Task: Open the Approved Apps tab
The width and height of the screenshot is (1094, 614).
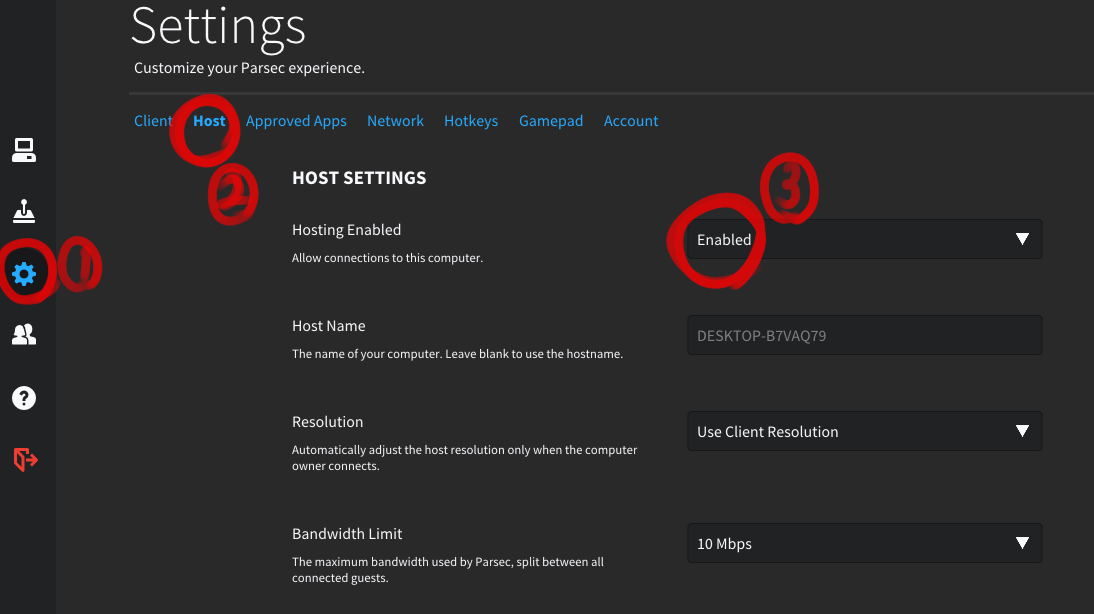Action: (x=296, y=121)
